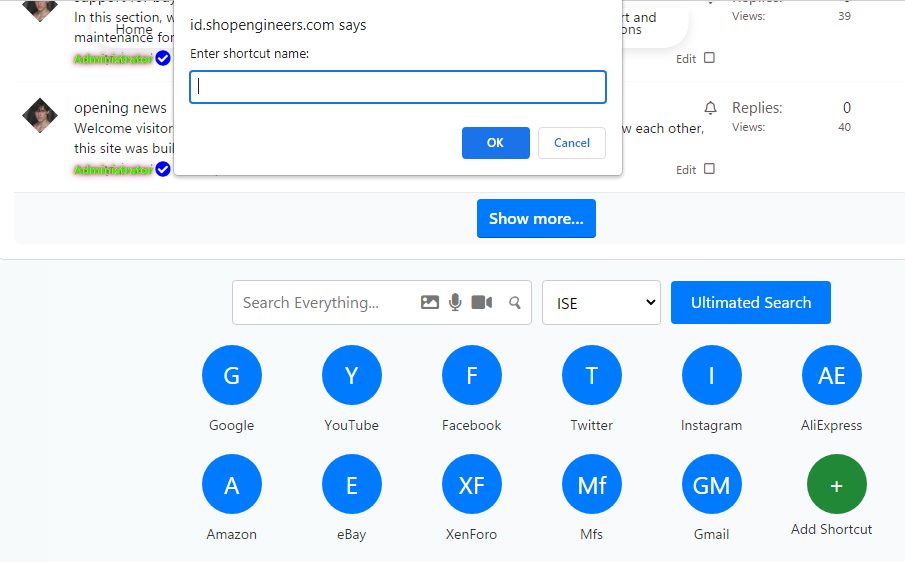The width and height of the screenshot is (905, 562).
Task: Open the opening news thread title
Action: click(120, 108)
